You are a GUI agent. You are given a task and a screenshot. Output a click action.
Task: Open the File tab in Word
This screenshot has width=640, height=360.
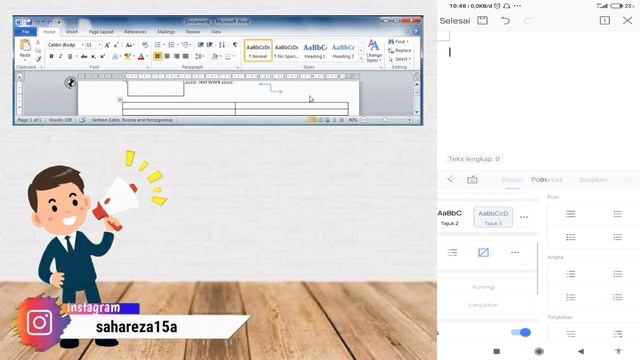tap(26, 31)
